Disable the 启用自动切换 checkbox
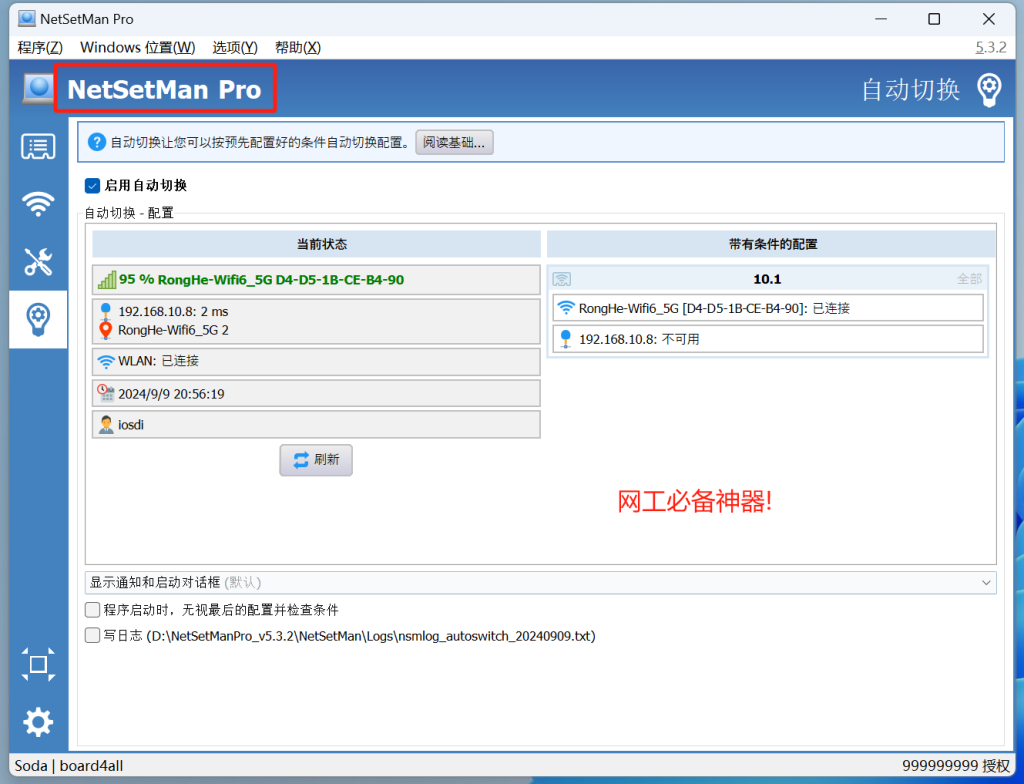The width and height of the screenshot is (1024, 784). 92,186
